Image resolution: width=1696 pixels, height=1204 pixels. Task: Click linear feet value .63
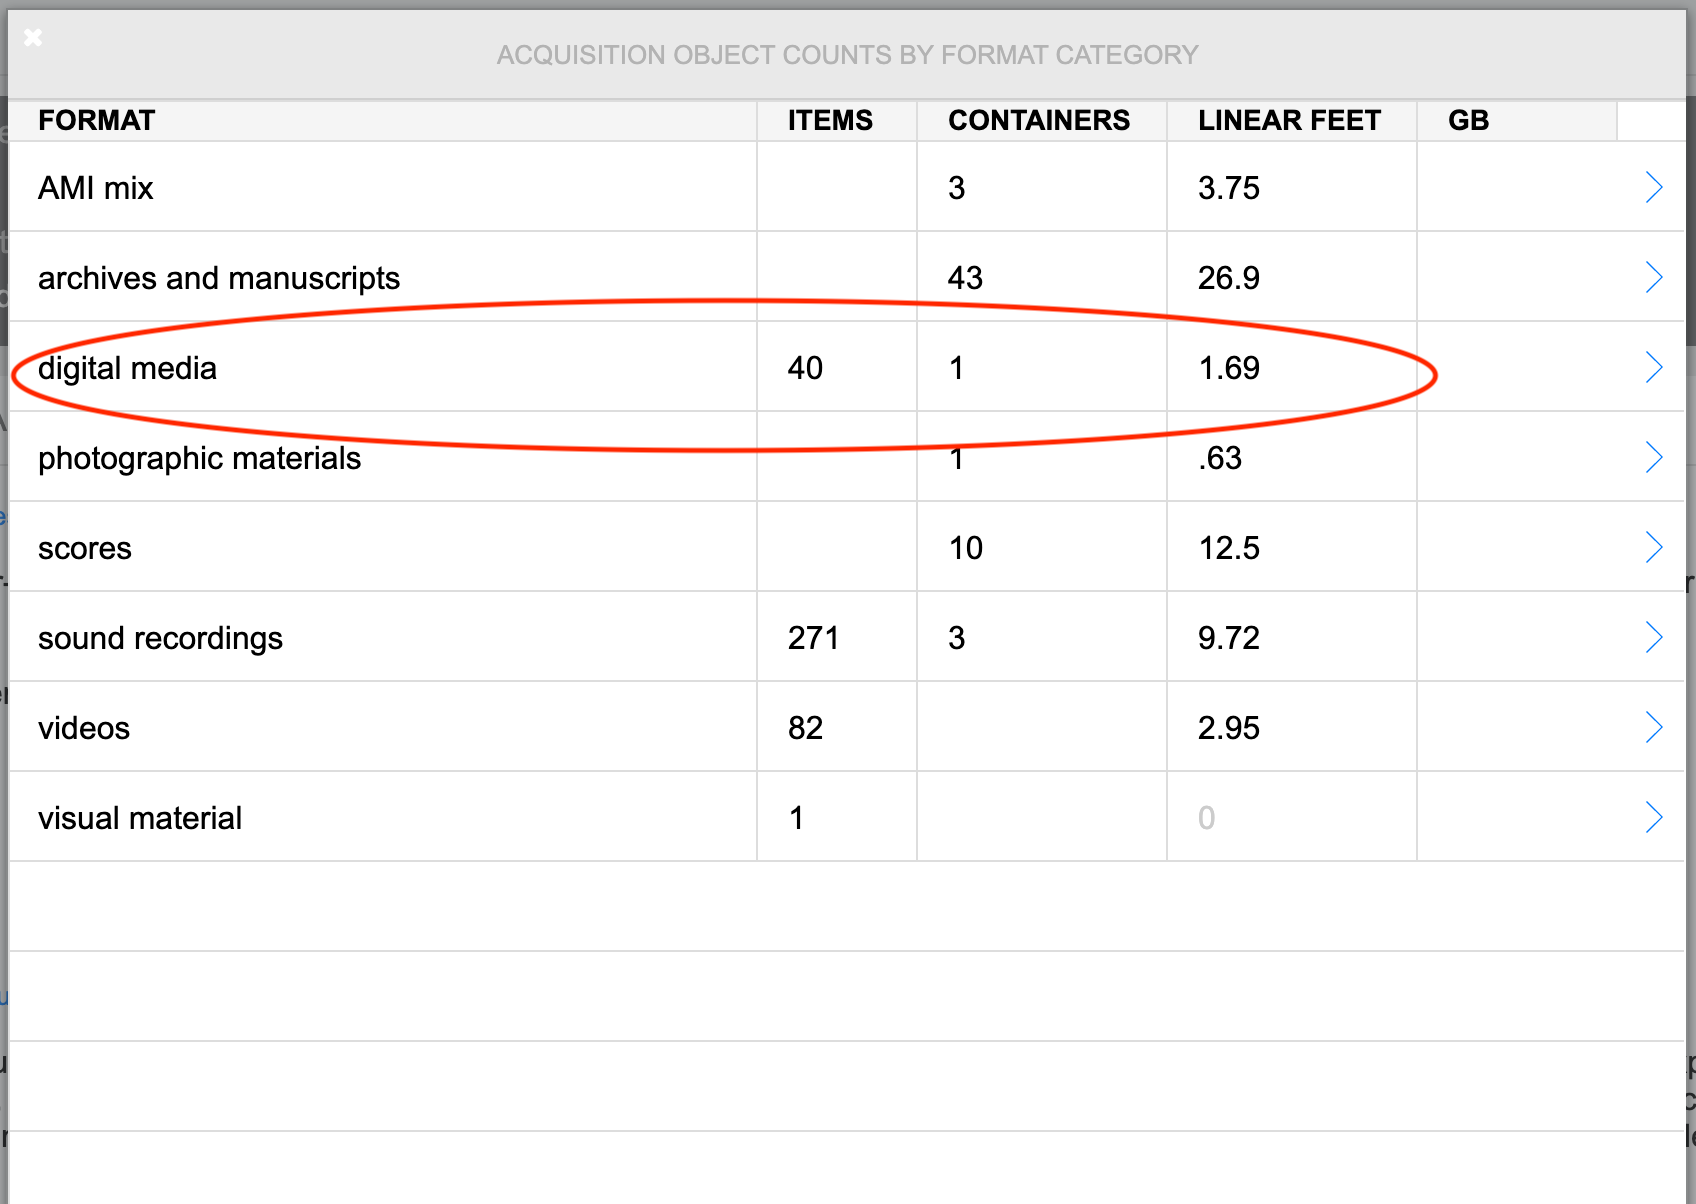click(x=1220, y=458)
